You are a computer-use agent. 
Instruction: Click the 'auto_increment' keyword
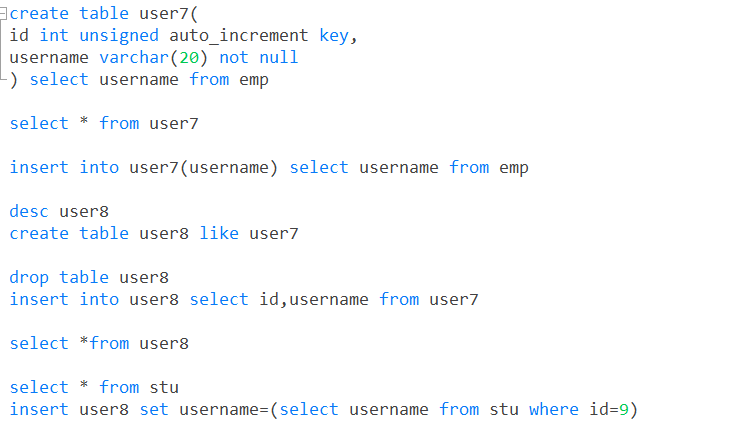tap(239, 36)
